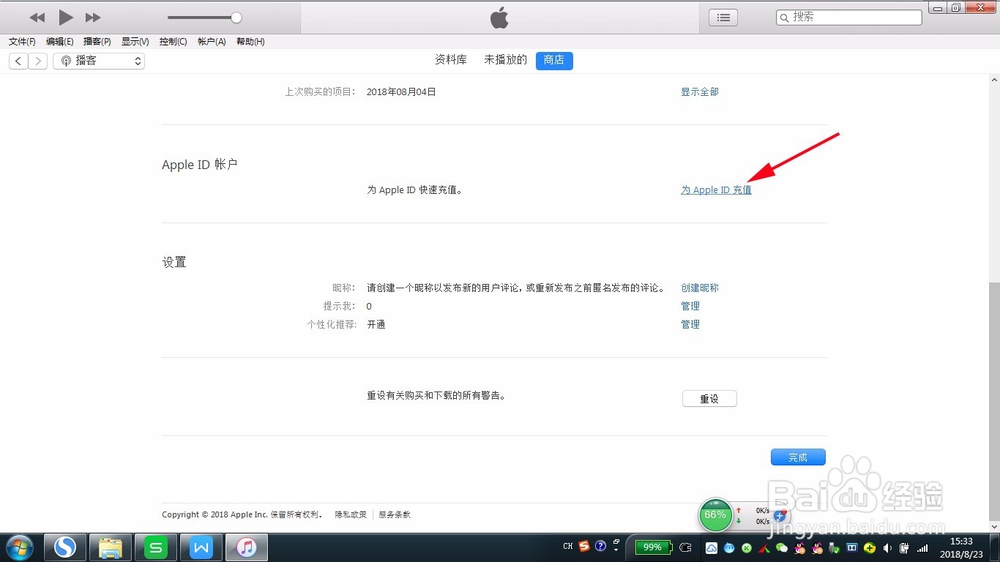Click the 创建昵称 link
This screenshot has width=1000, height=562.
(700, 288)
